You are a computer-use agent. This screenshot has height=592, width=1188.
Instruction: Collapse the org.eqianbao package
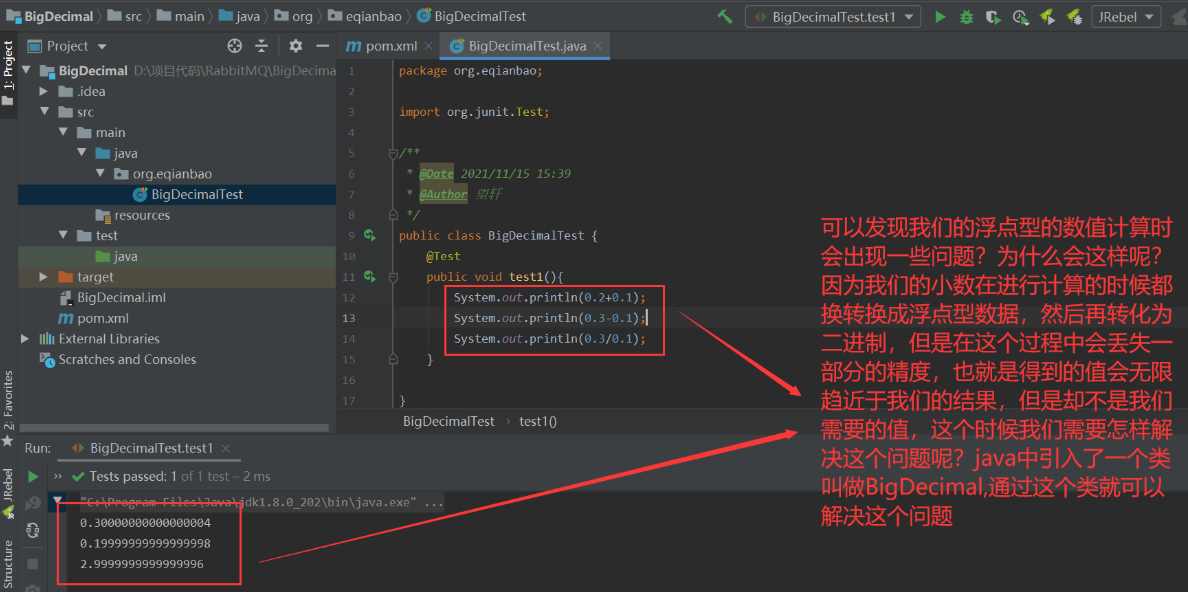click(101, 174)
